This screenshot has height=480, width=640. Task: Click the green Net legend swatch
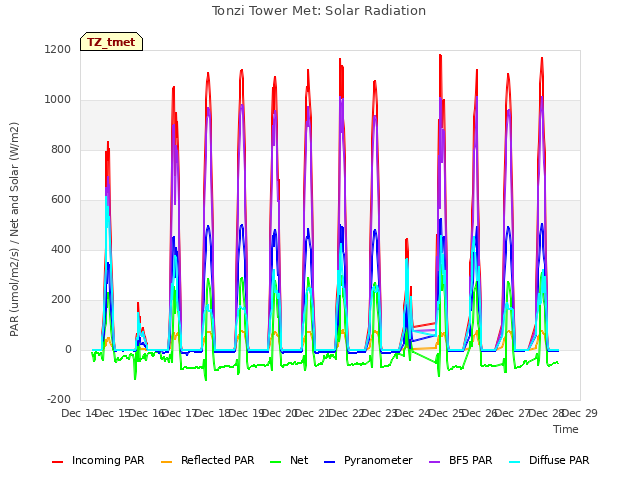tap(276, 461)
